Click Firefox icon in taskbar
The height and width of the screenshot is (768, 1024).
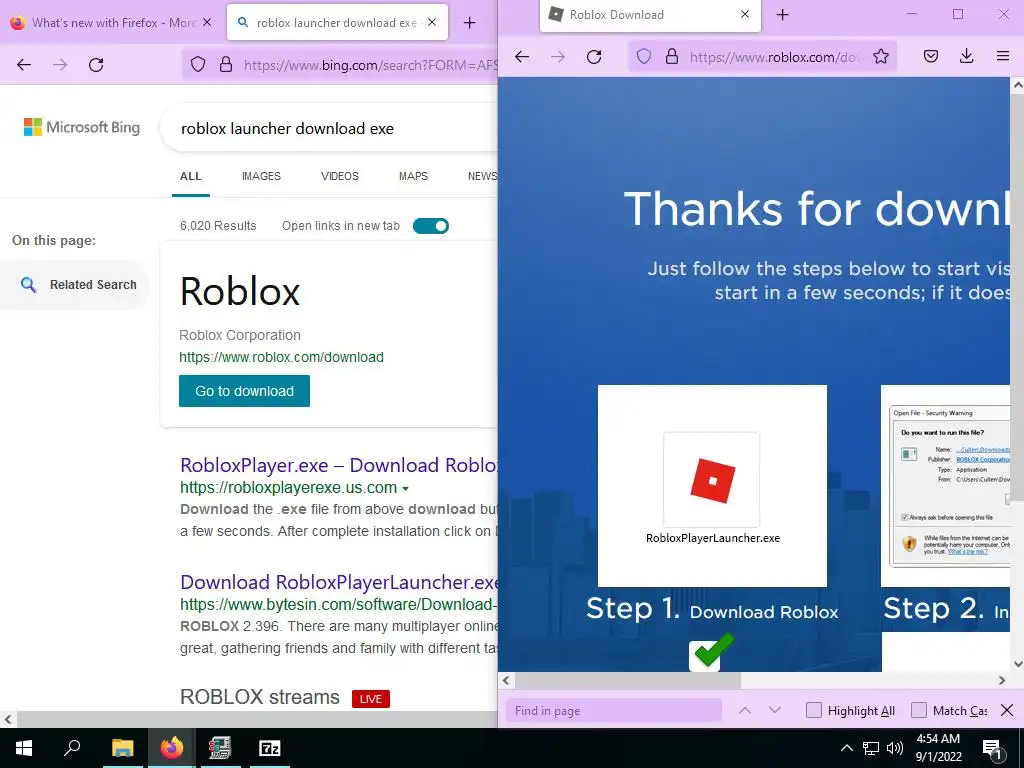(172, 748)
